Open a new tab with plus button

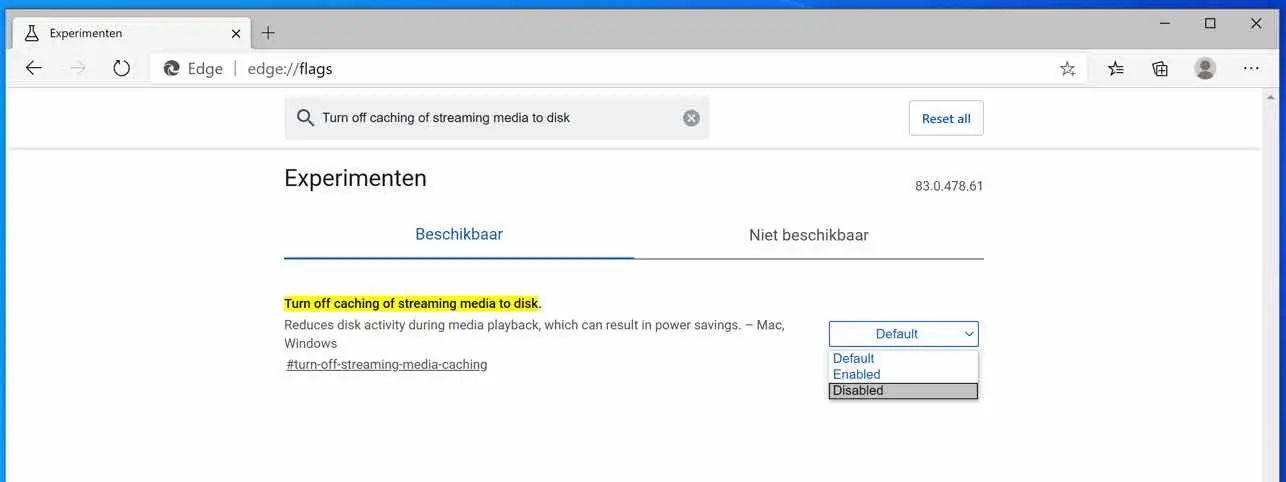click(x=268, y=33)
